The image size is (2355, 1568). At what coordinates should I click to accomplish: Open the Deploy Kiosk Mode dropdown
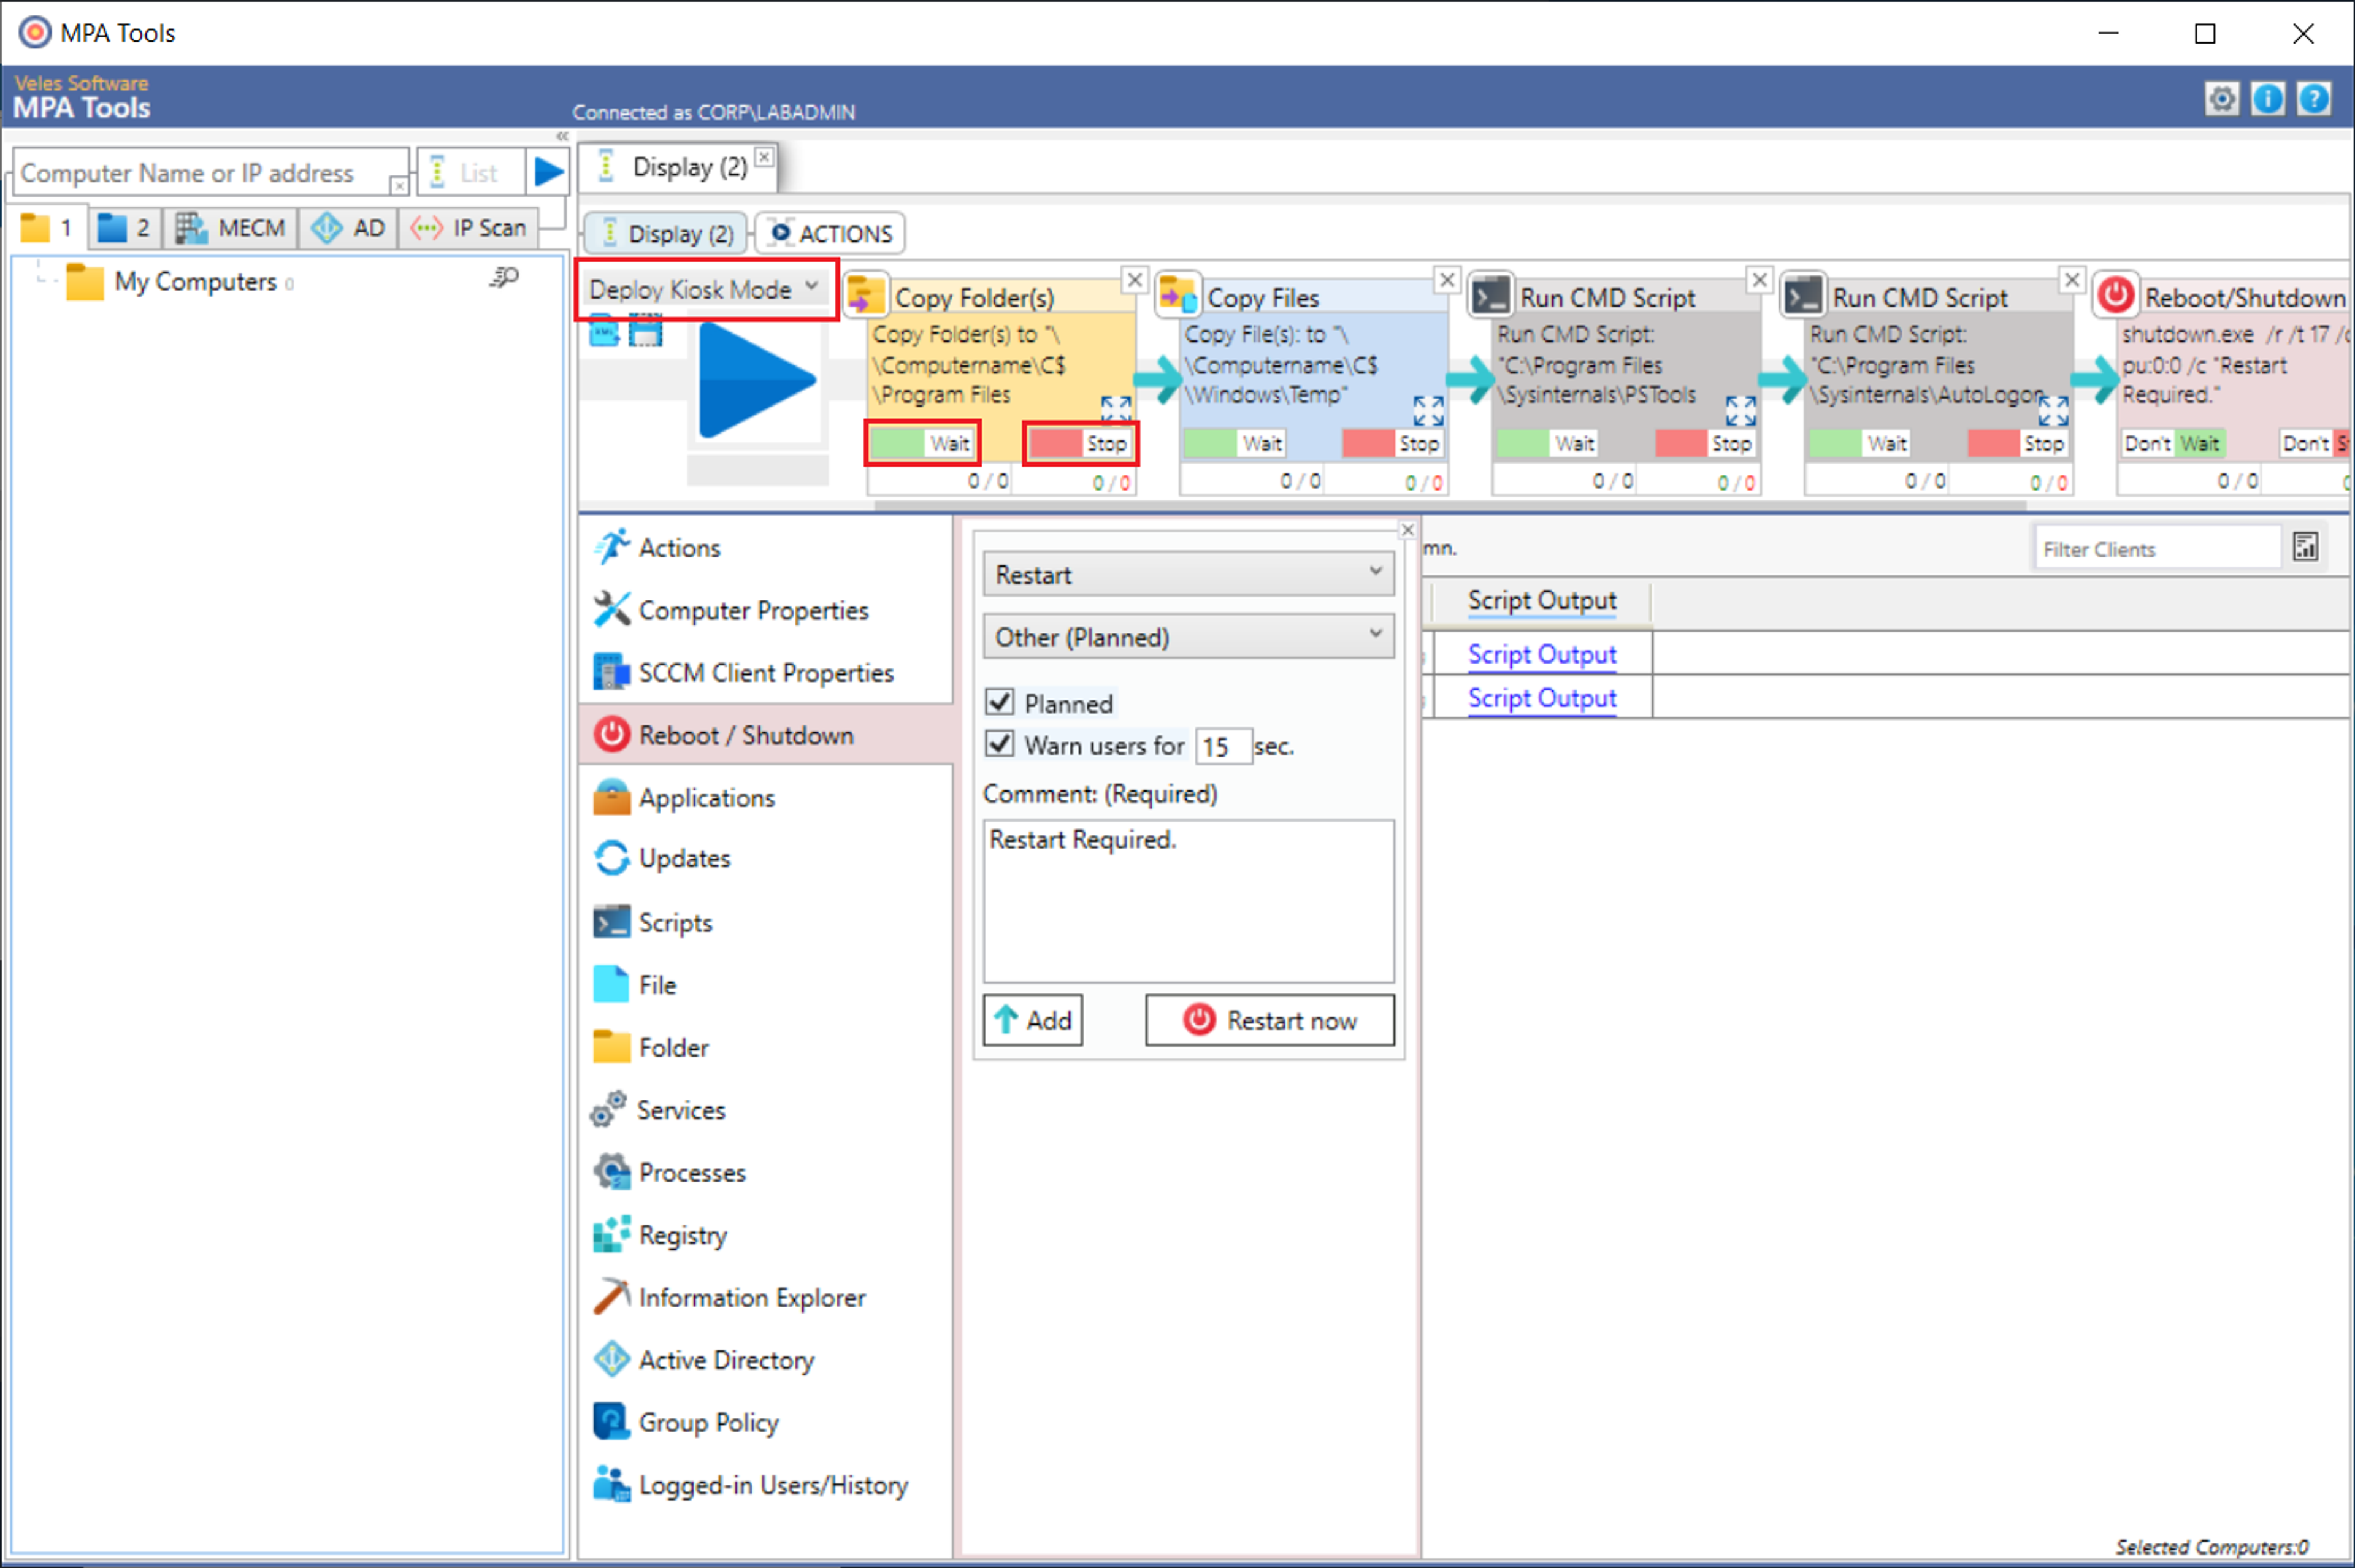click(x=706, y=289)
